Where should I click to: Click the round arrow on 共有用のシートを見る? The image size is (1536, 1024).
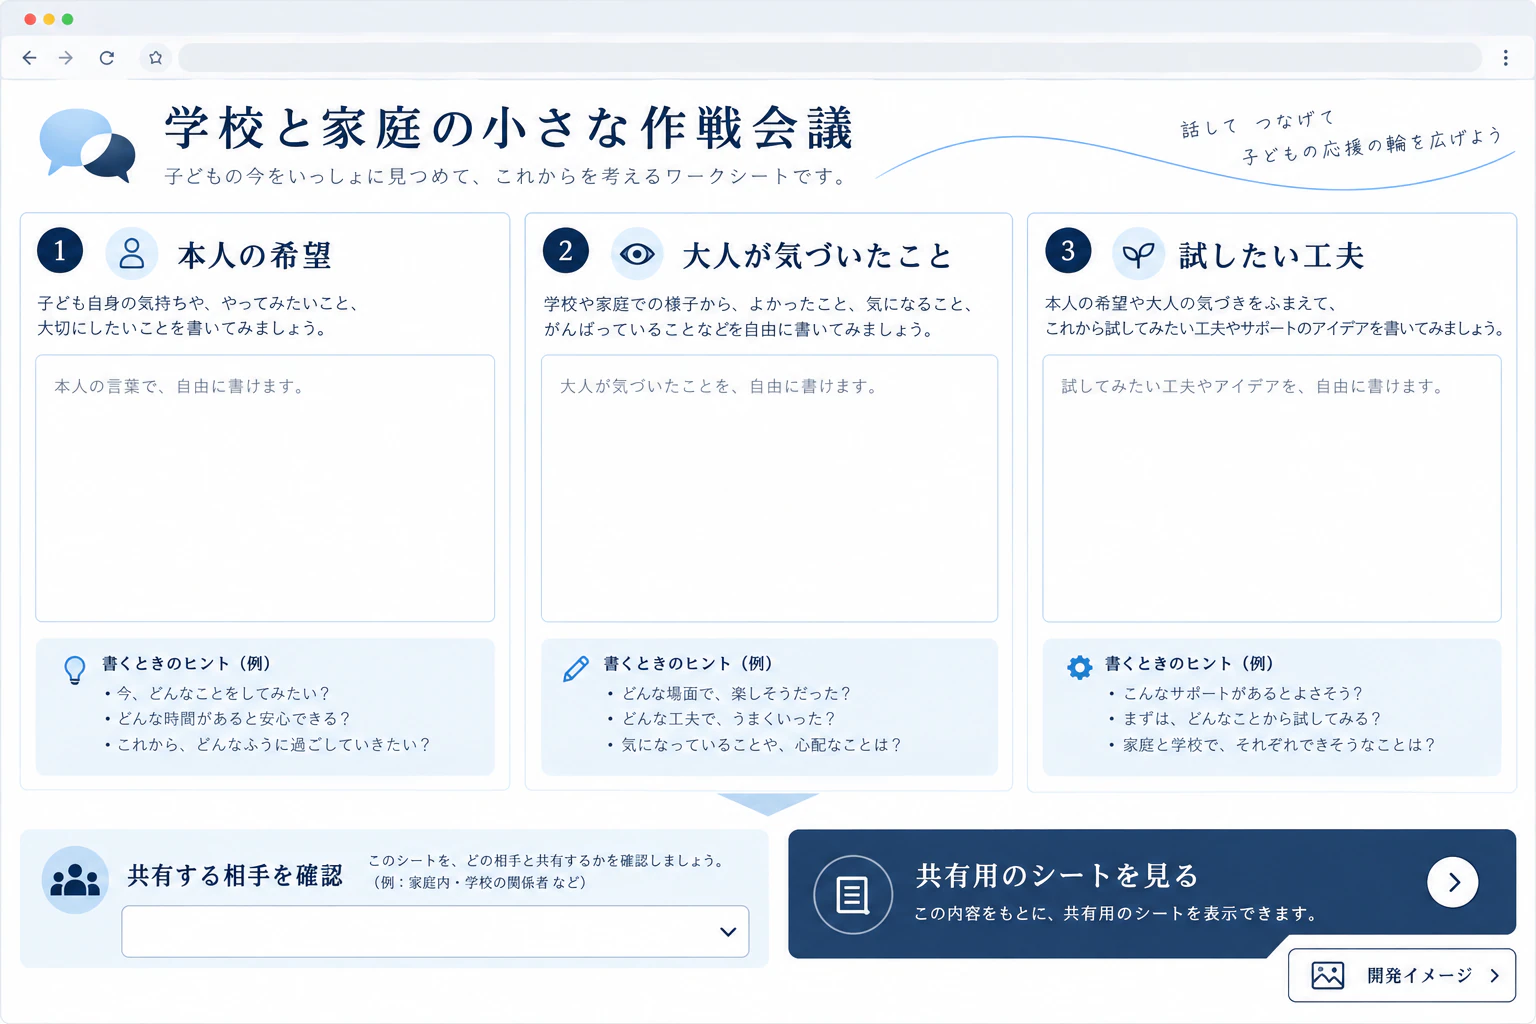[x=1453, y=882]
